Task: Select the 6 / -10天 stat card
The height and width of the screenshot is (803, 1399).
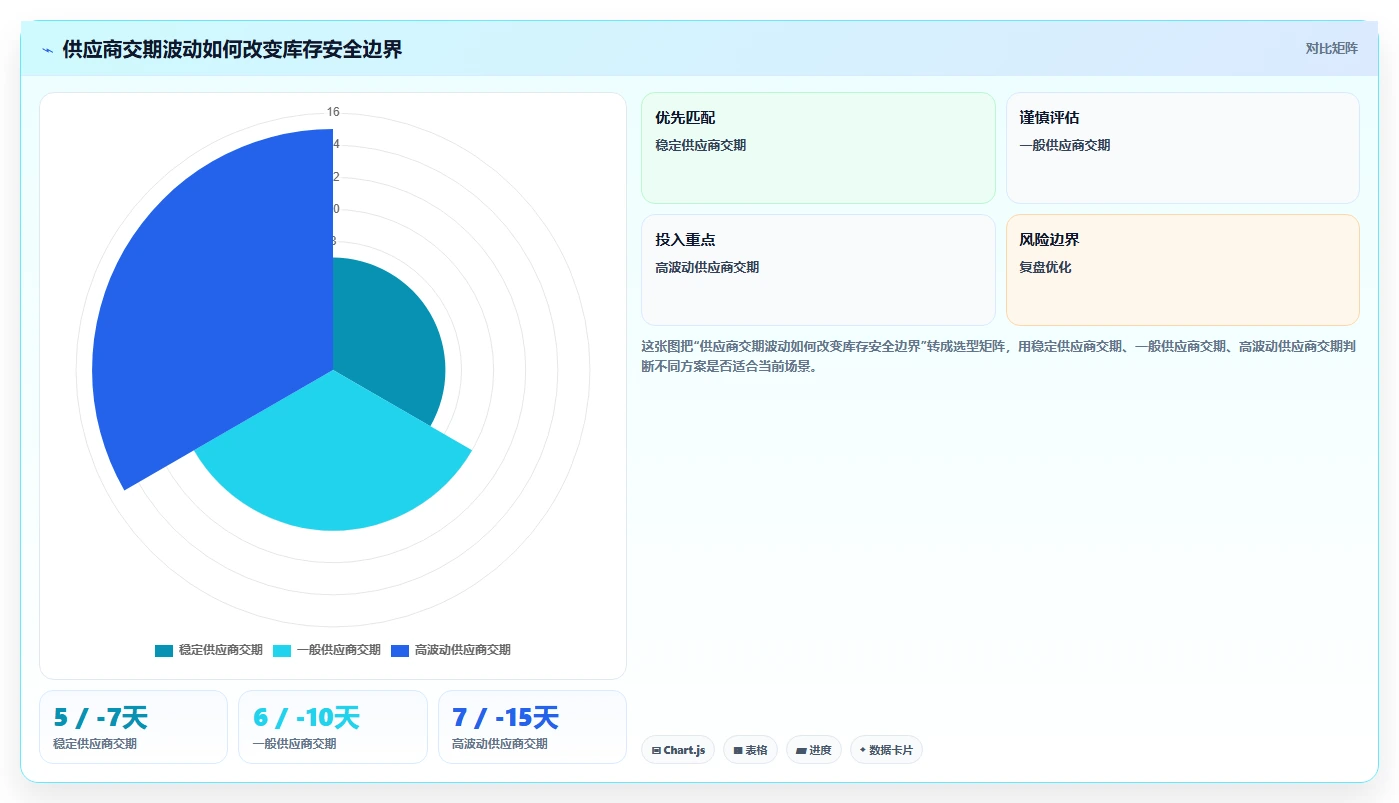Action: pos(333,727)
